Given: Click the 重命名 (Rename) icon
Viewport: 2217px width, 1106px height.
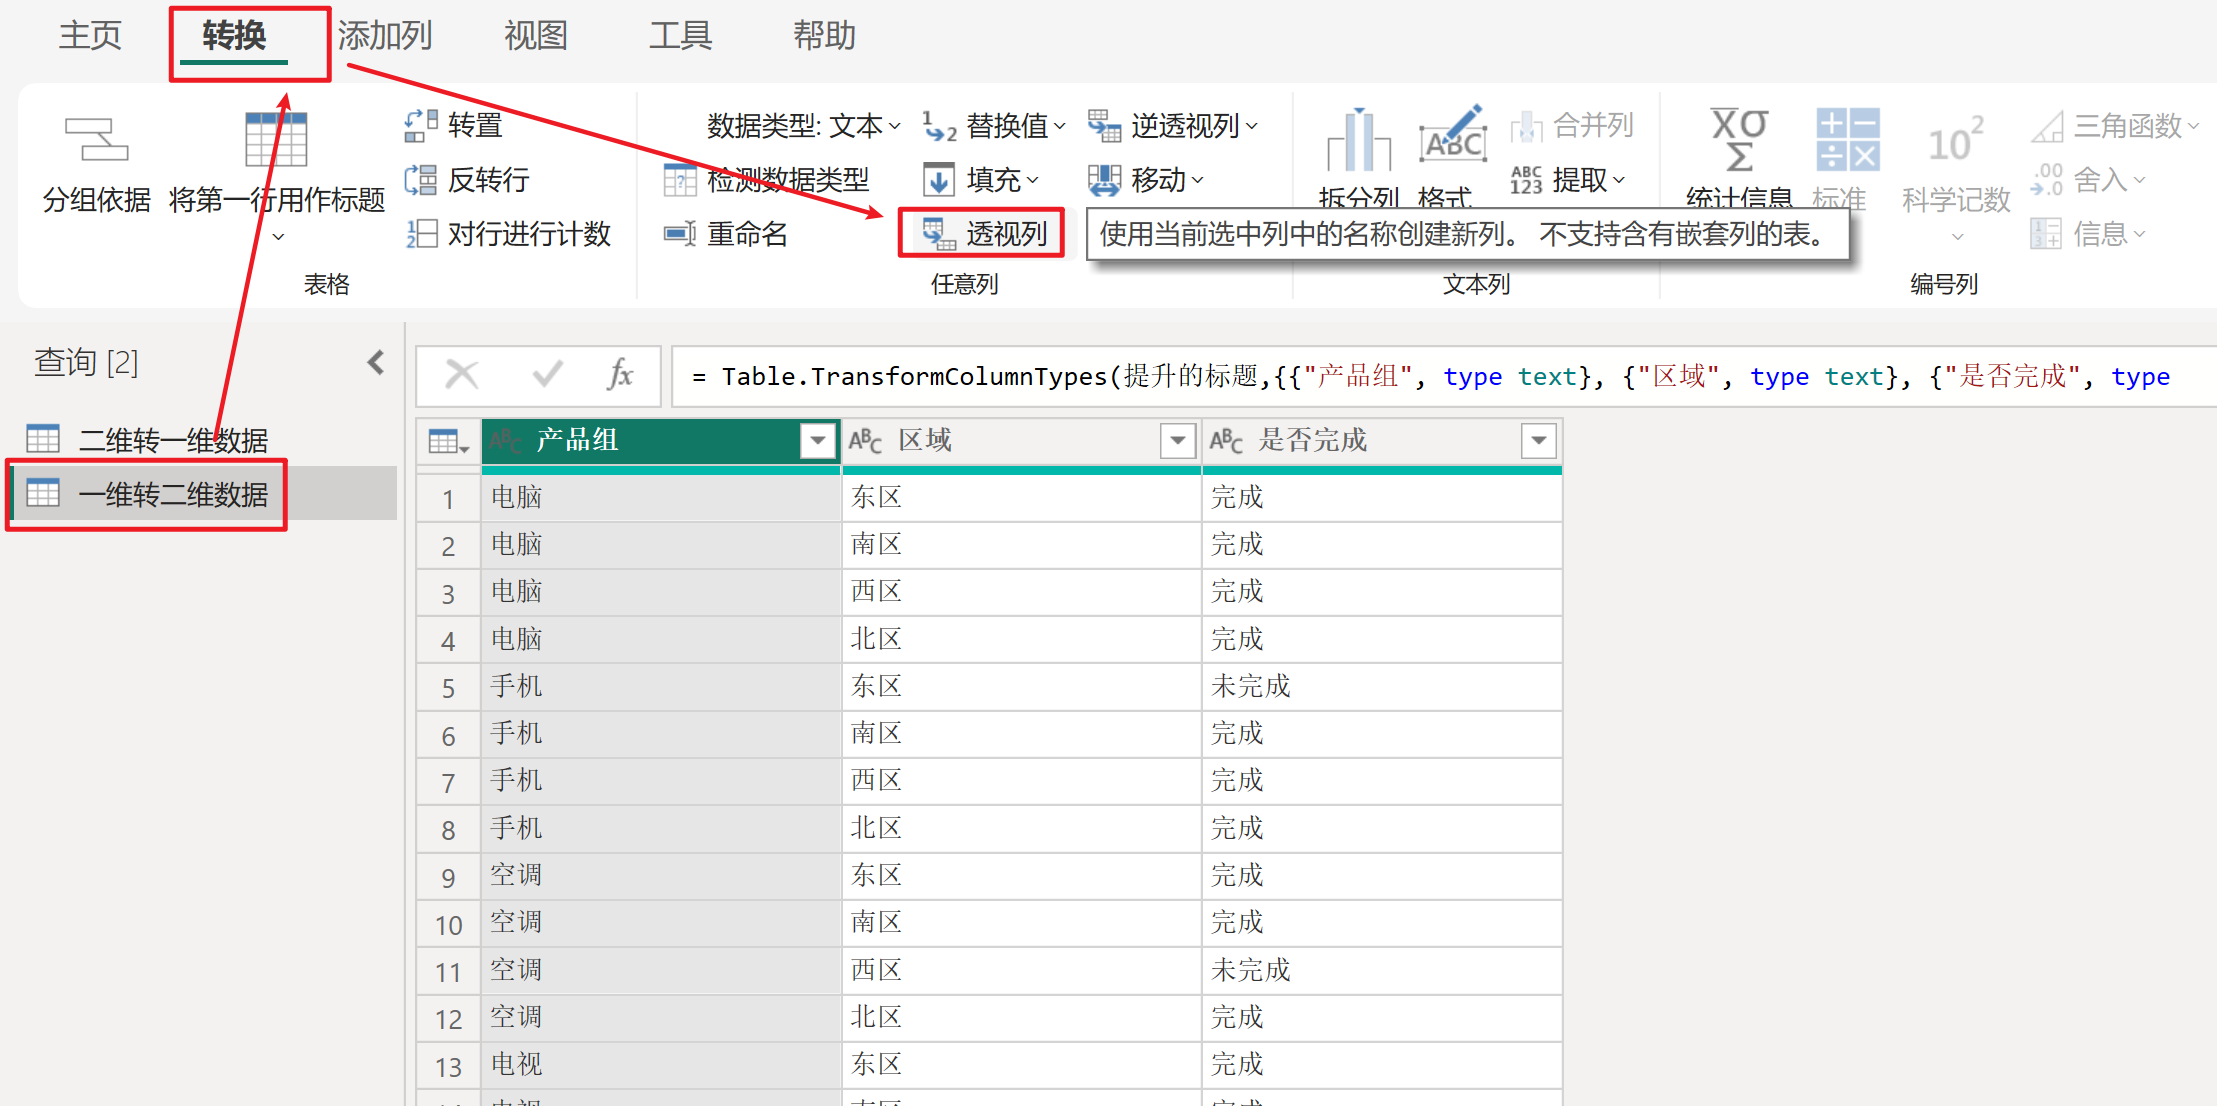Looking at the screenshot, I should pyautogui.click(x=680, y=234).
